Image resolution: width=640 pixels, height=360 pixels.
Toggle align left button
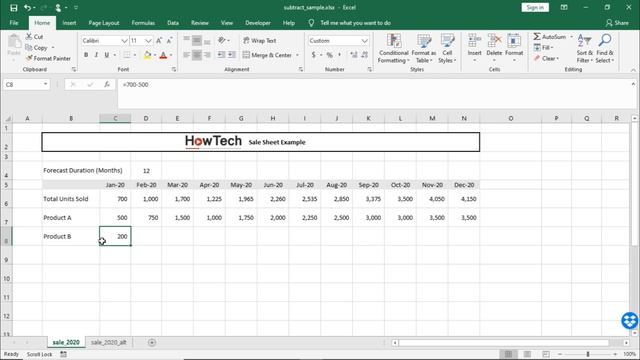(187, 55)
